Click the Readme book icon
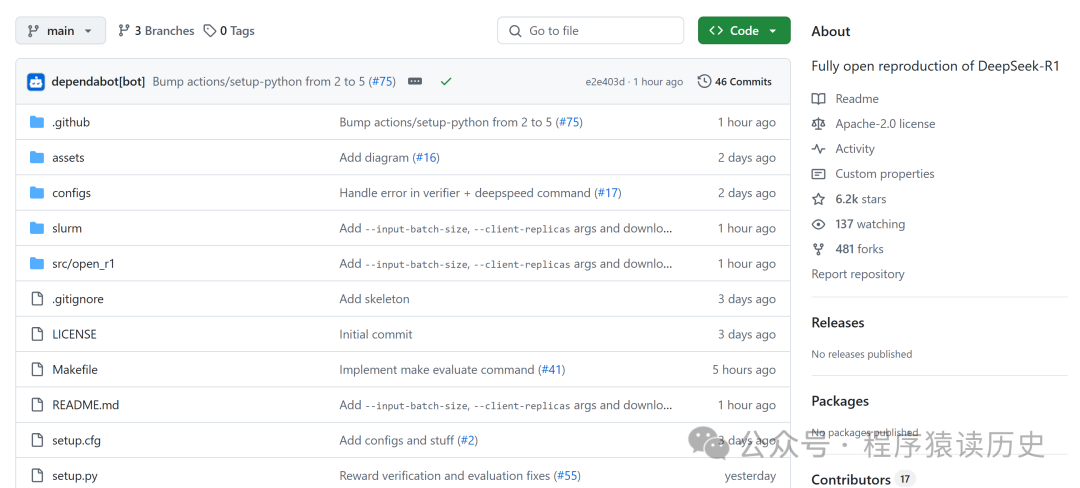Image resolution: width=1080 pixels, height=488 pixels. (819, 99)
